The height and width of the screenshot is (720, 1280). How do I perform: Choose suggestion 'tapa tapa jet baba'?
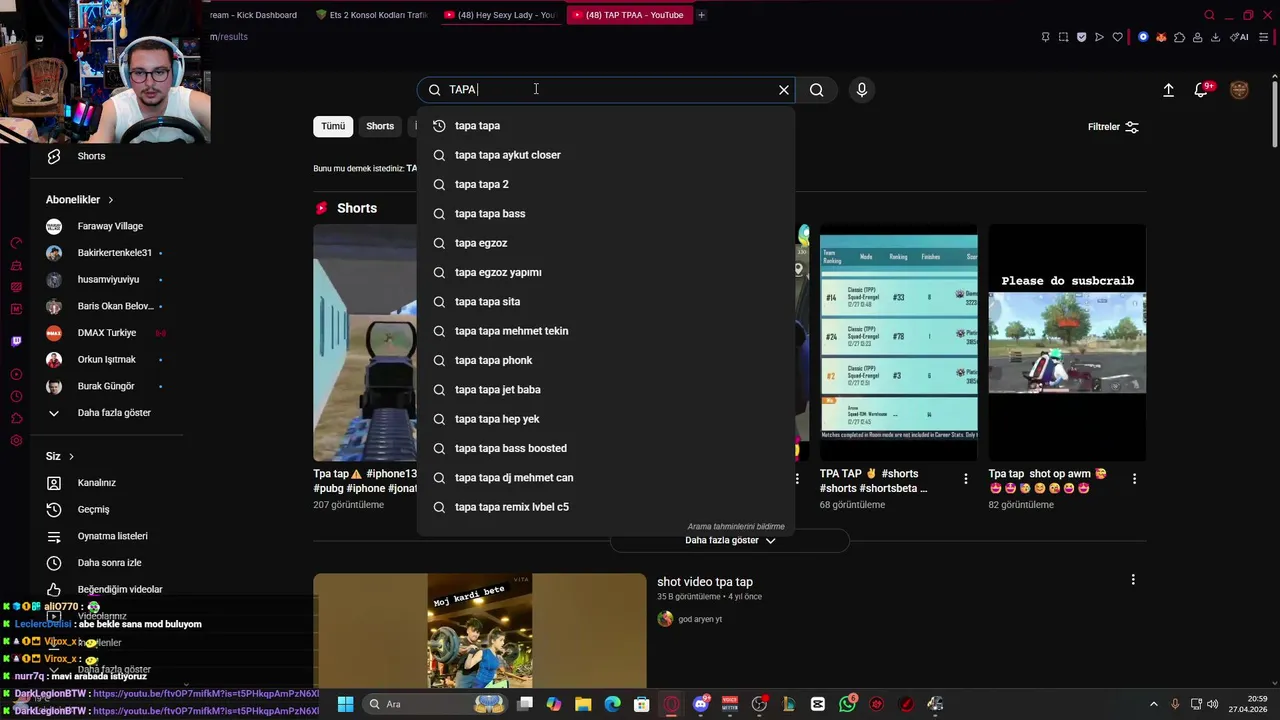[606, 390]
